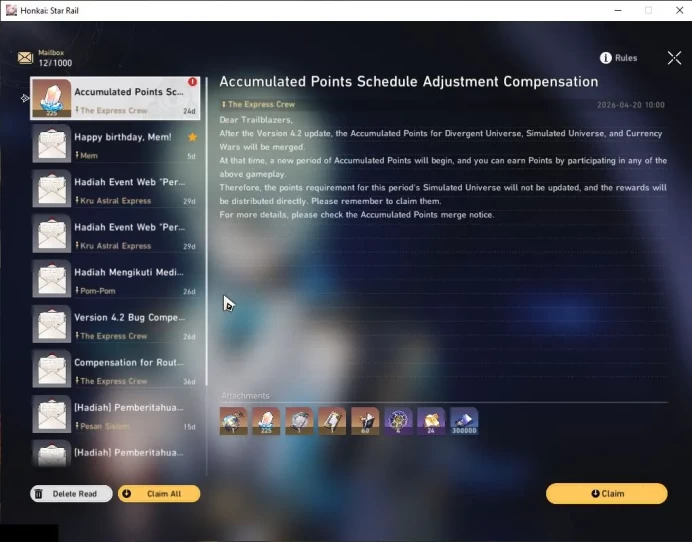The height and width of the screenshot is (542, 692).
Task: Open the Happy birthday, Mem! mail
Action: click(117, 143)
